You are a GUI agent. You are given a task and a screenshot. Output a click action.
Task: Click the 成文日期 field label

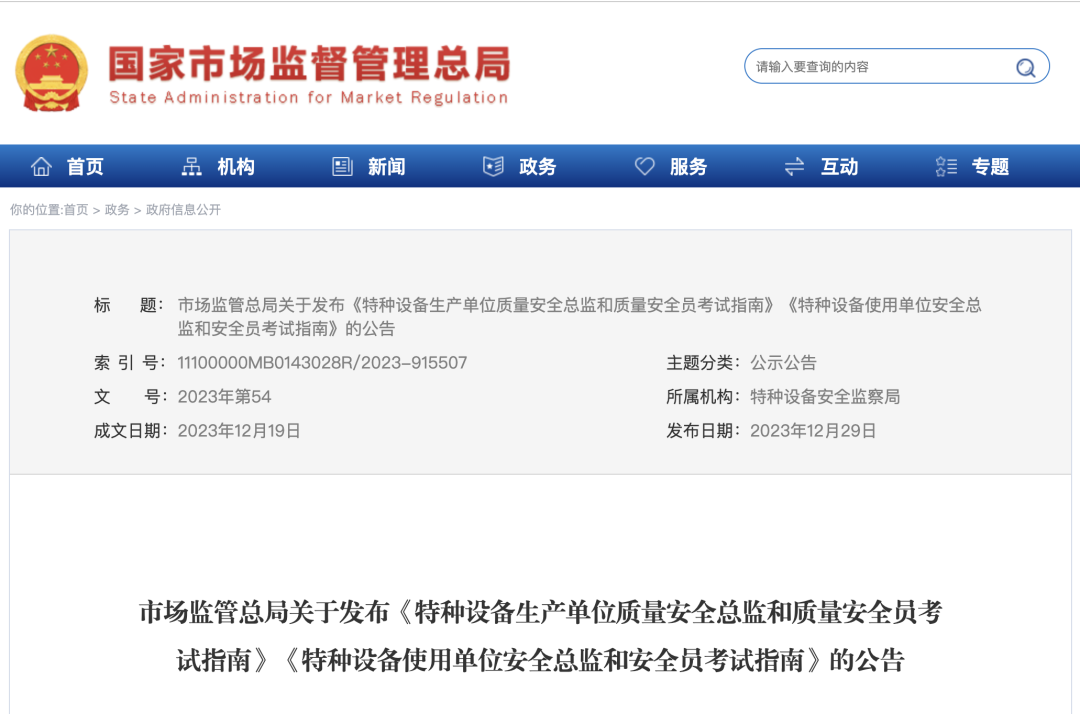130,431
